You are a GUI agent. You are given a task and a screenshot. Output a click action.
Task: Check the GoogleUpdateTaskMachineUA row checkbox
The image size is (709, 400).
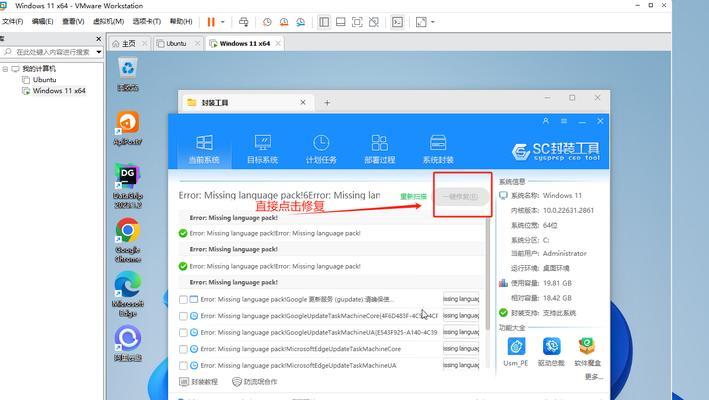183,333
